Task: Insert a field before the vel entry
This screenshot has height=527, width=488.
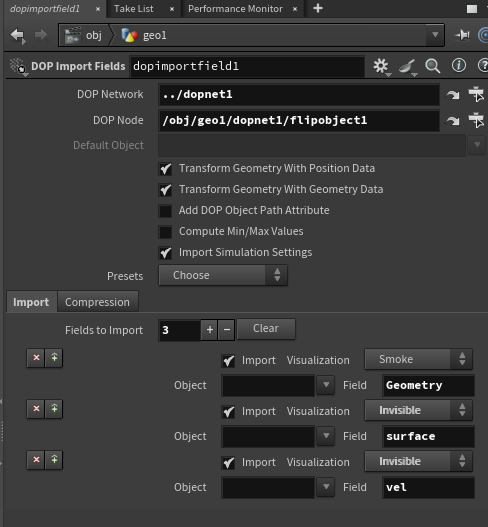Action: (54, 460)
